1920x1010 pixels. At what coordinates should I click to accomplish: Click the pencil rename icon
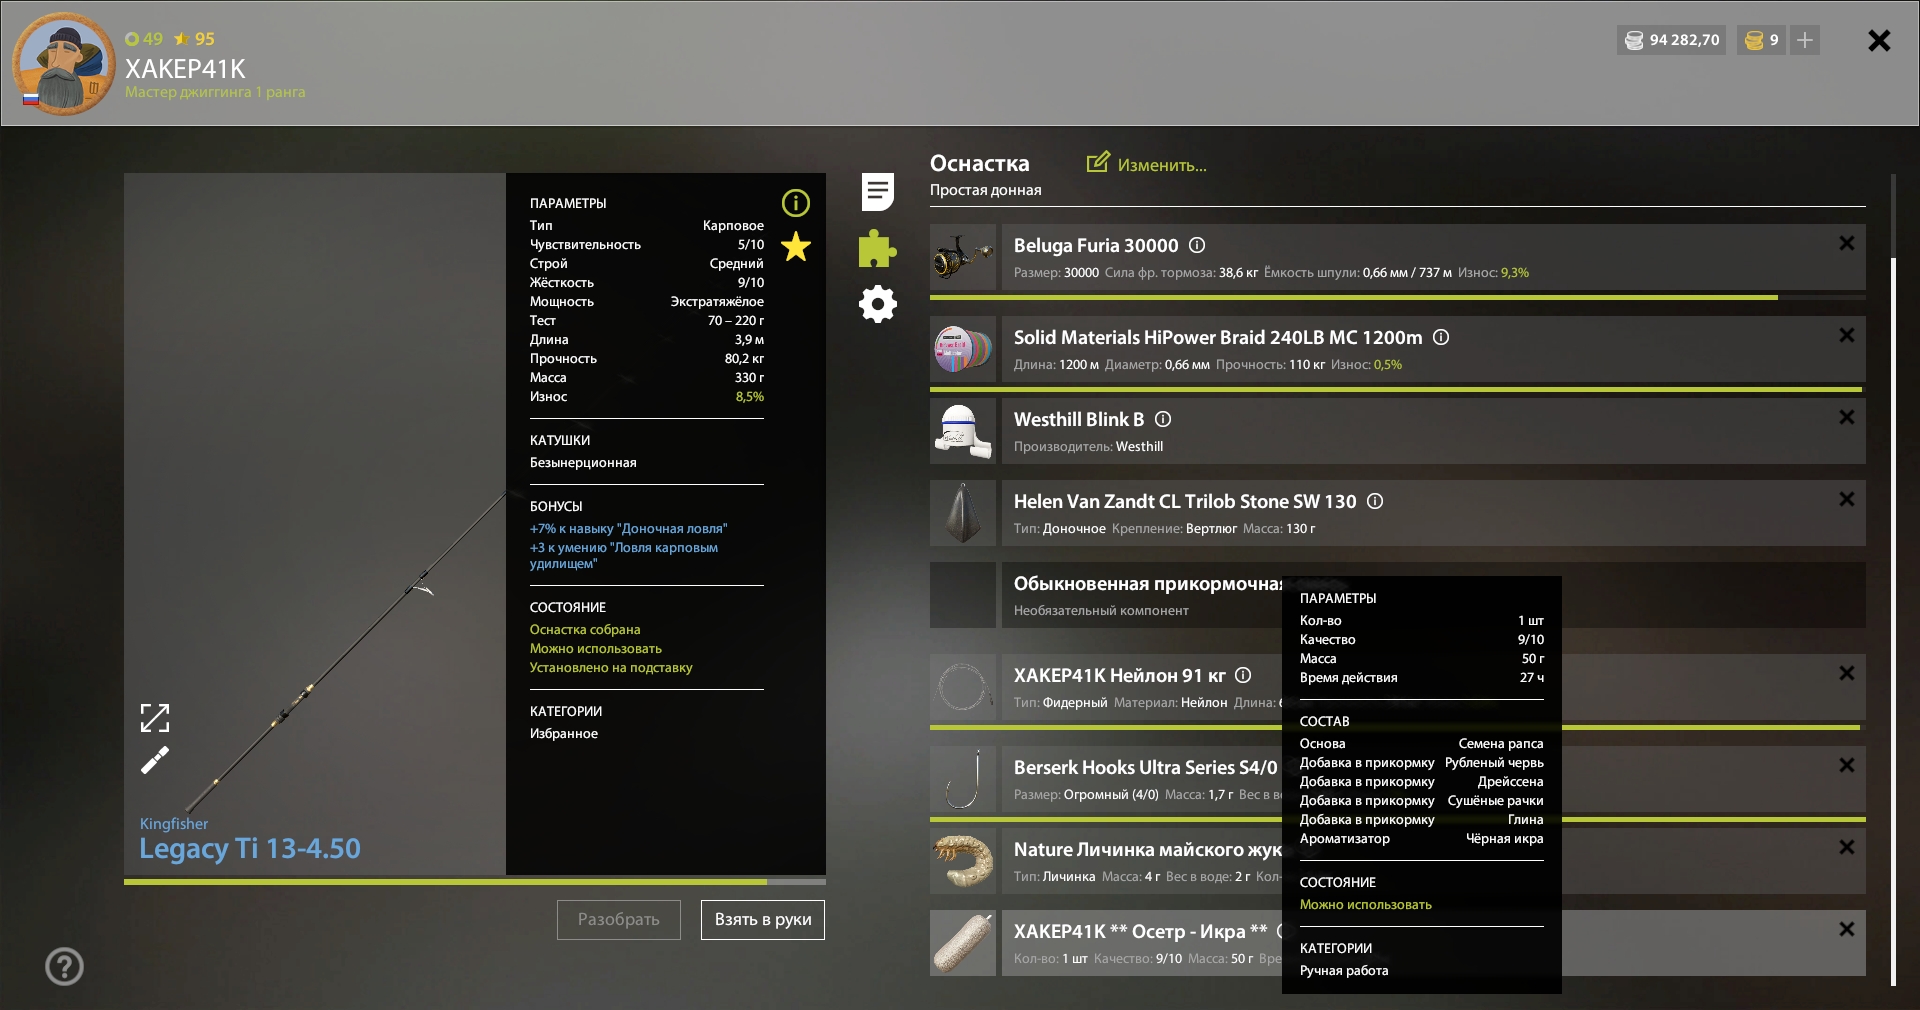(x=155, y=761)
